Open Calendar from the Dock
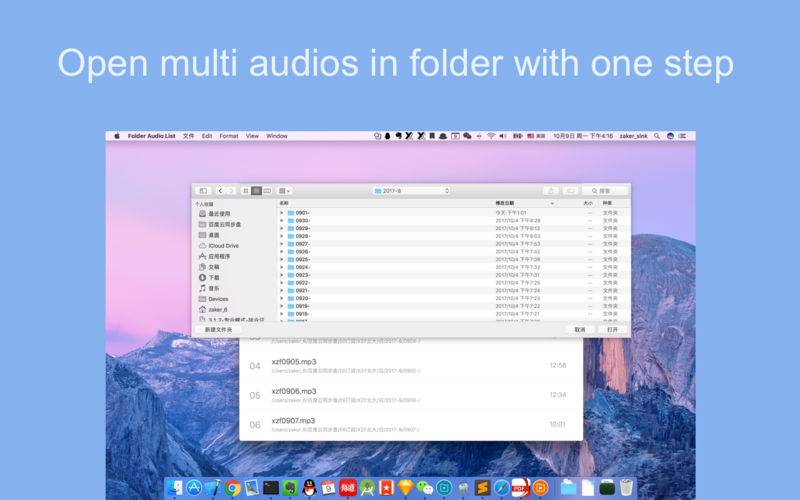This screenshot has height=500, width=800. (328, 488)
